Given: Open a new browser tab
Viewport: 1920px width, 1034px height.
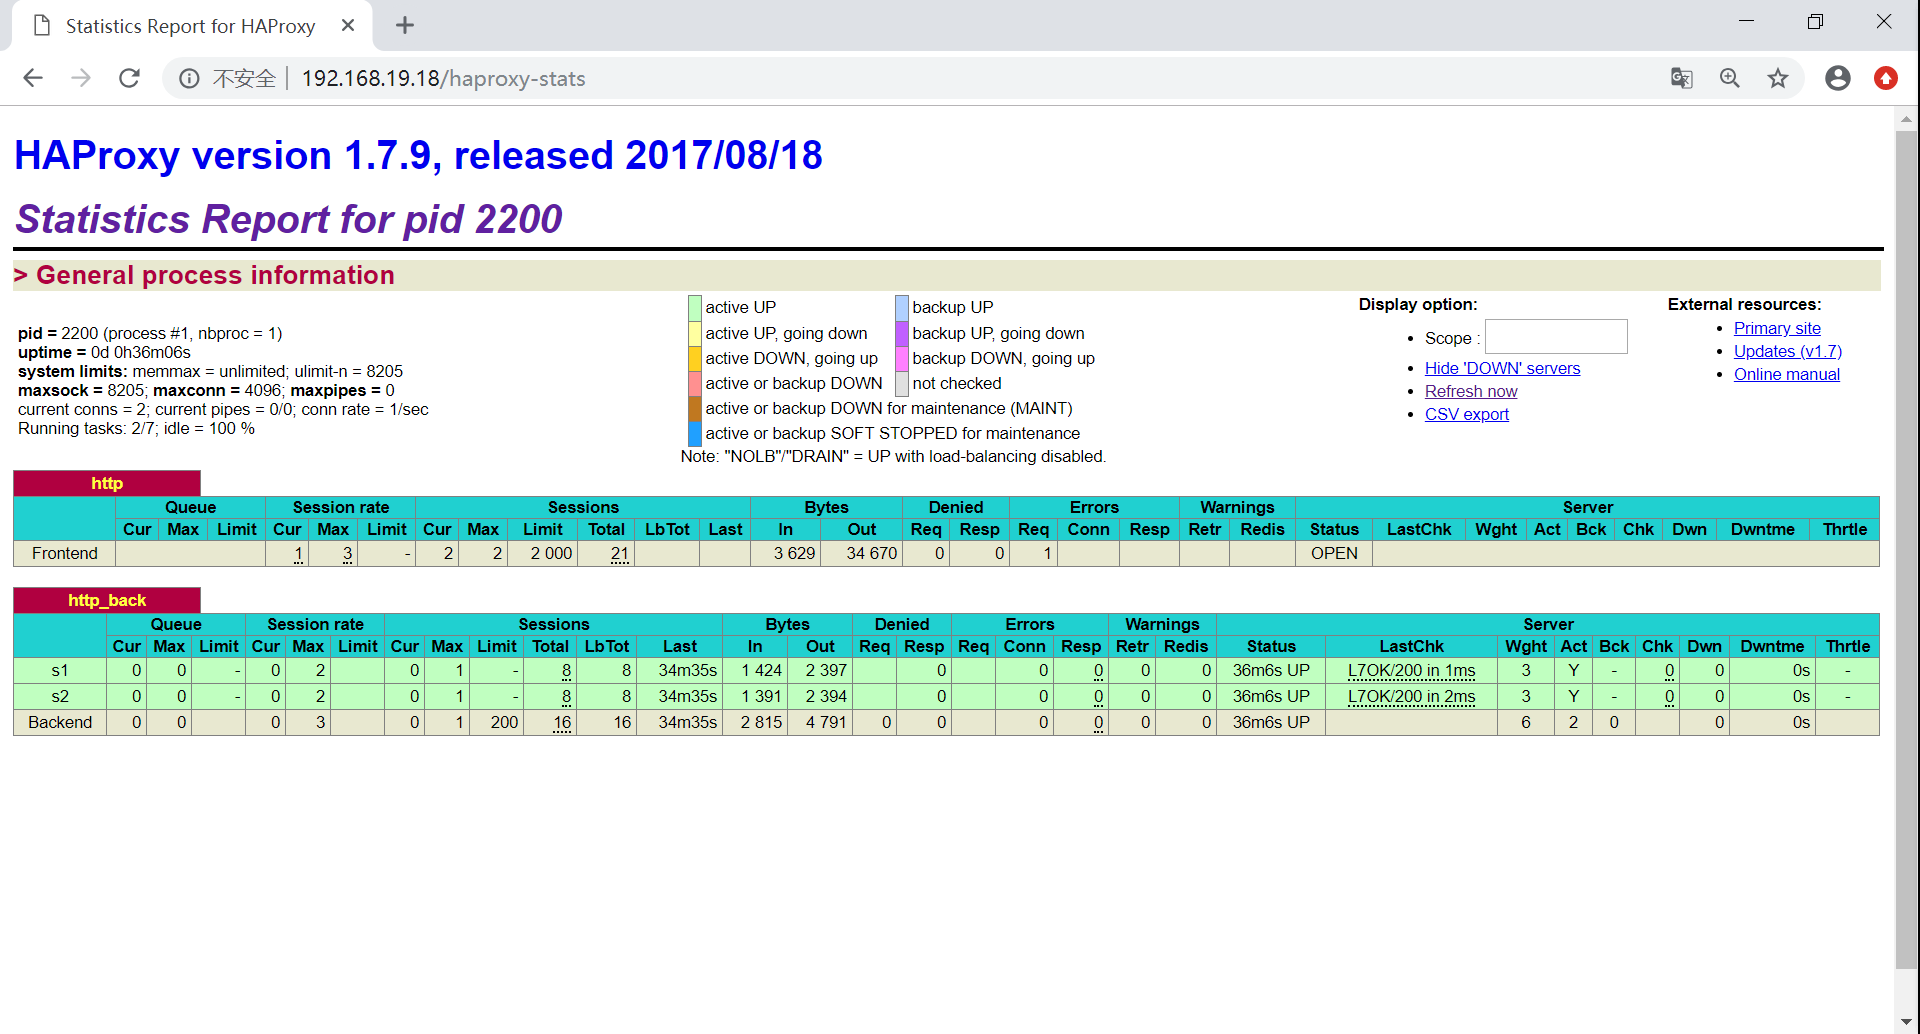Looking at the screenshot, I should (x=405, y=25).
